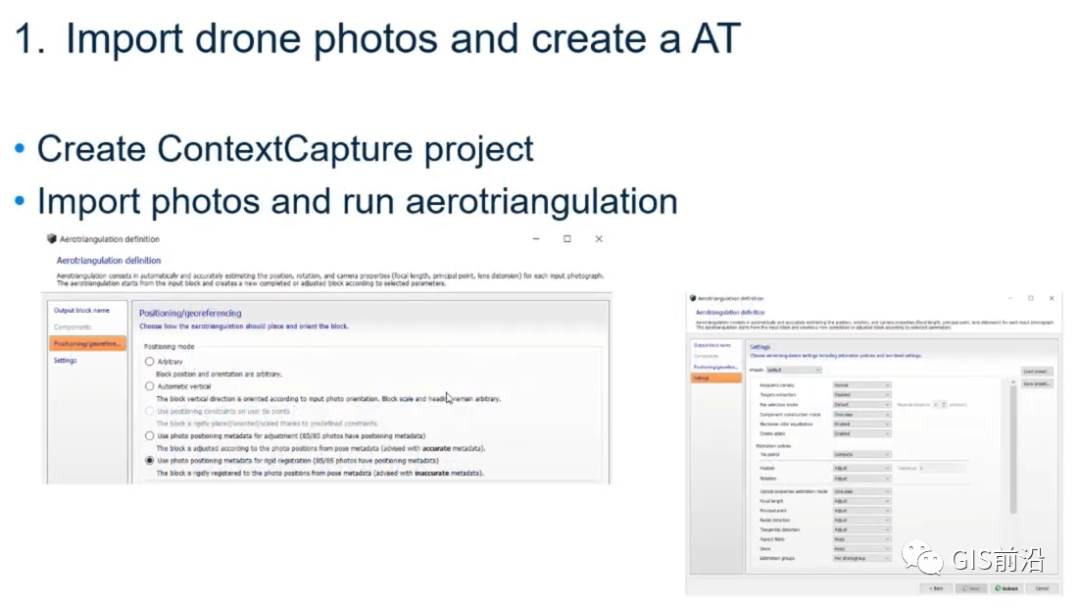Click the Tolerance field beside Position
Viewport: 1080px width, 607px height.
point(943,468)
